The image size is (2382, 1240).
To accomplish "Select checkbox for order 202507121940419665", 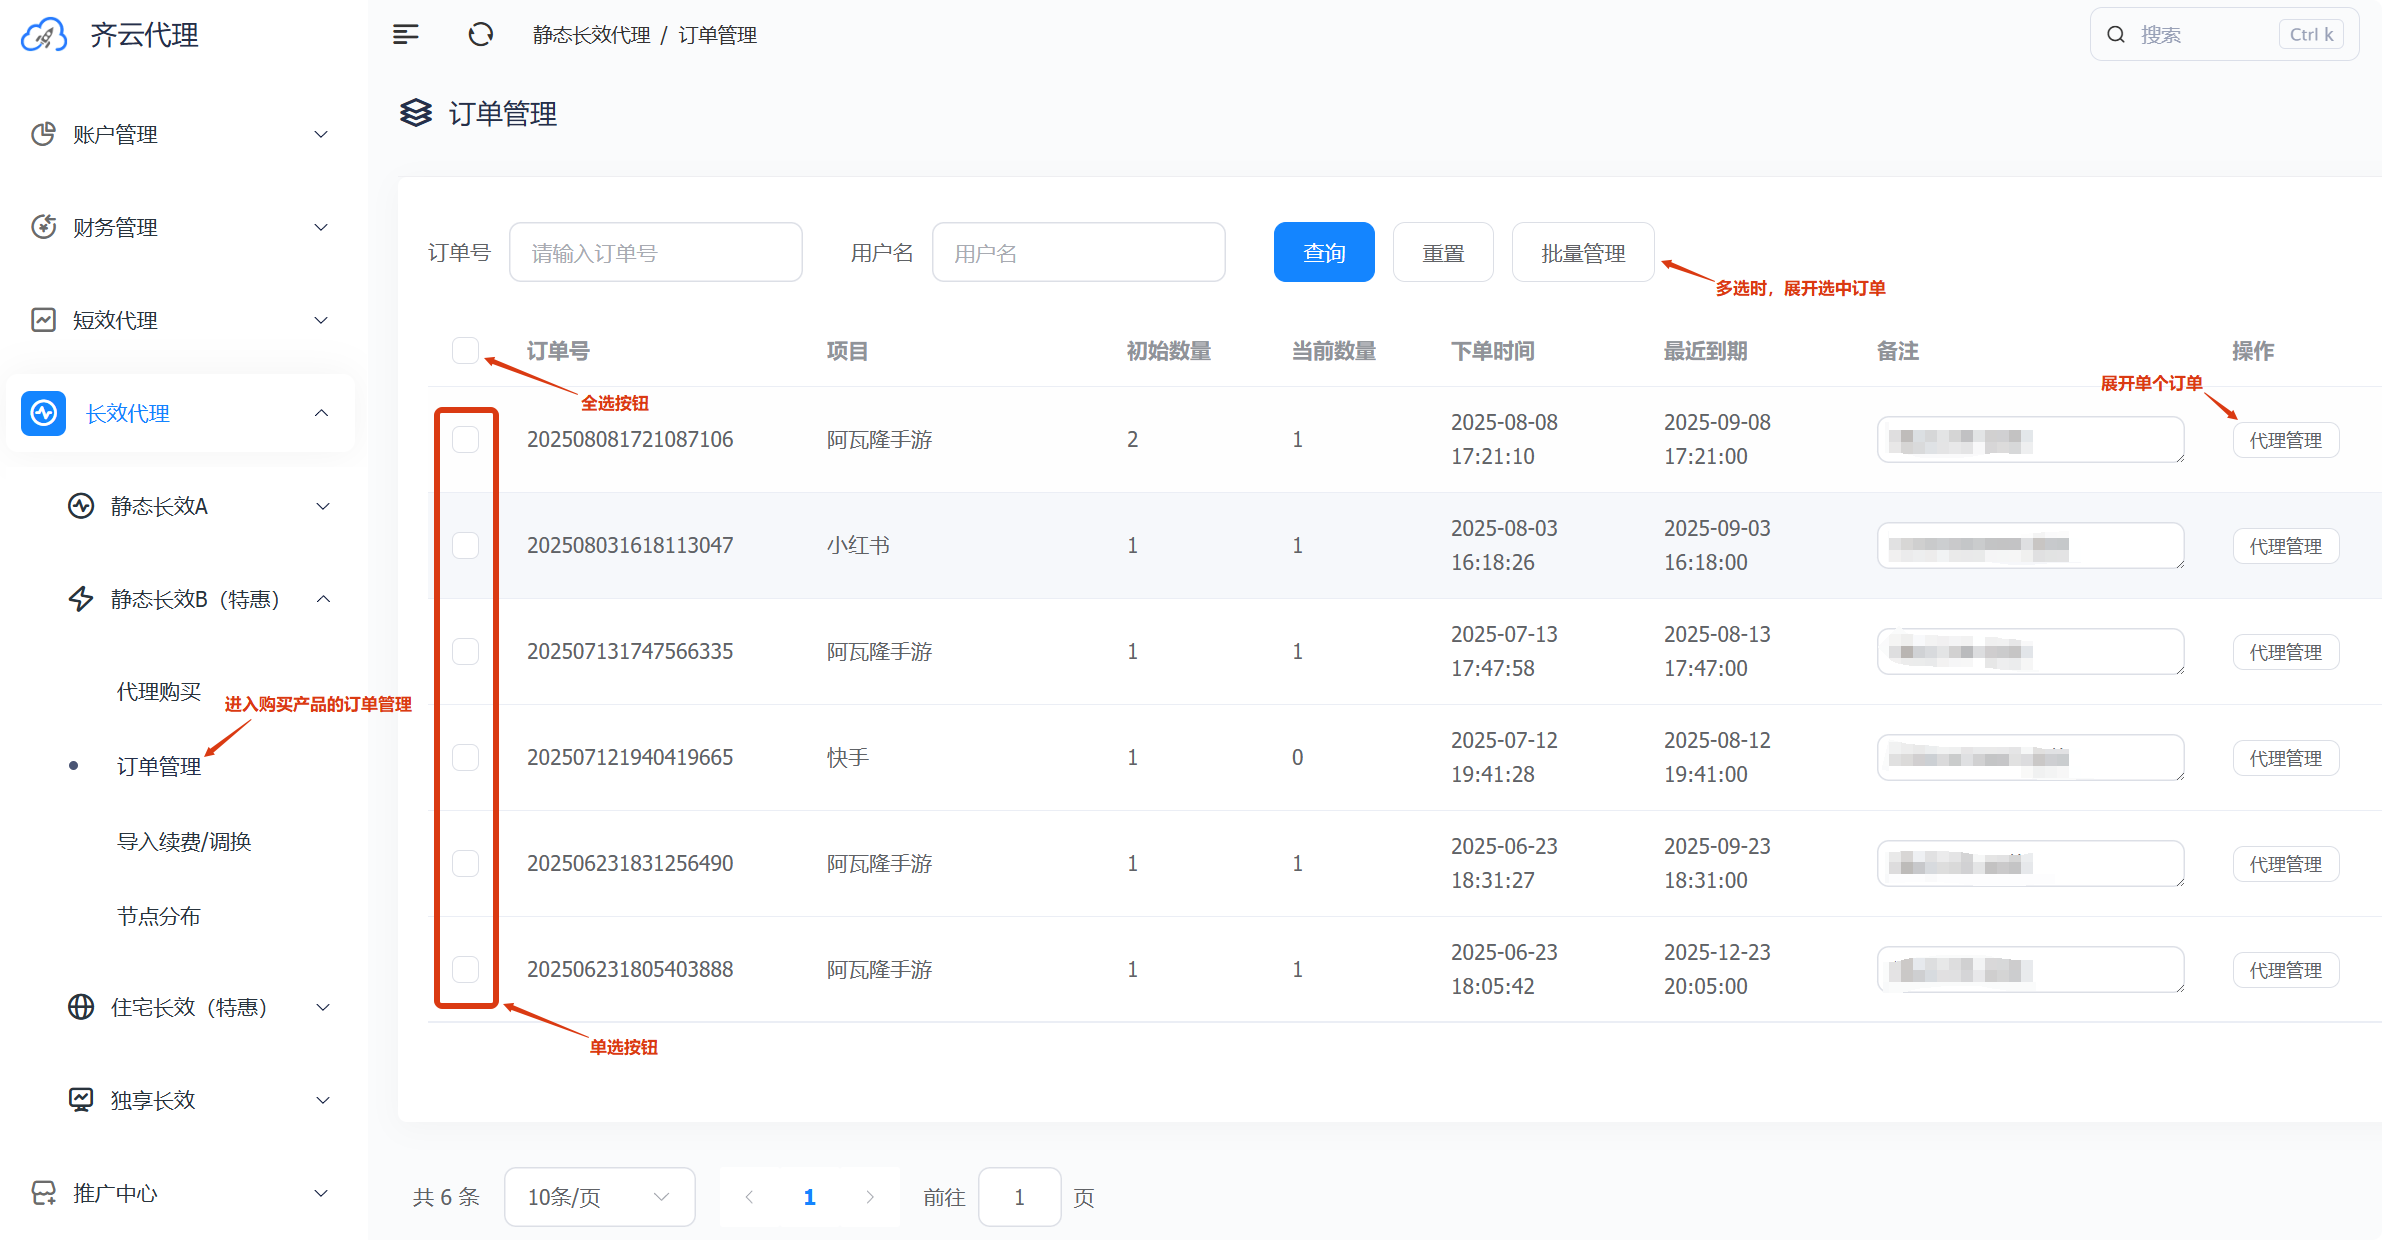I will coord(465,757).
